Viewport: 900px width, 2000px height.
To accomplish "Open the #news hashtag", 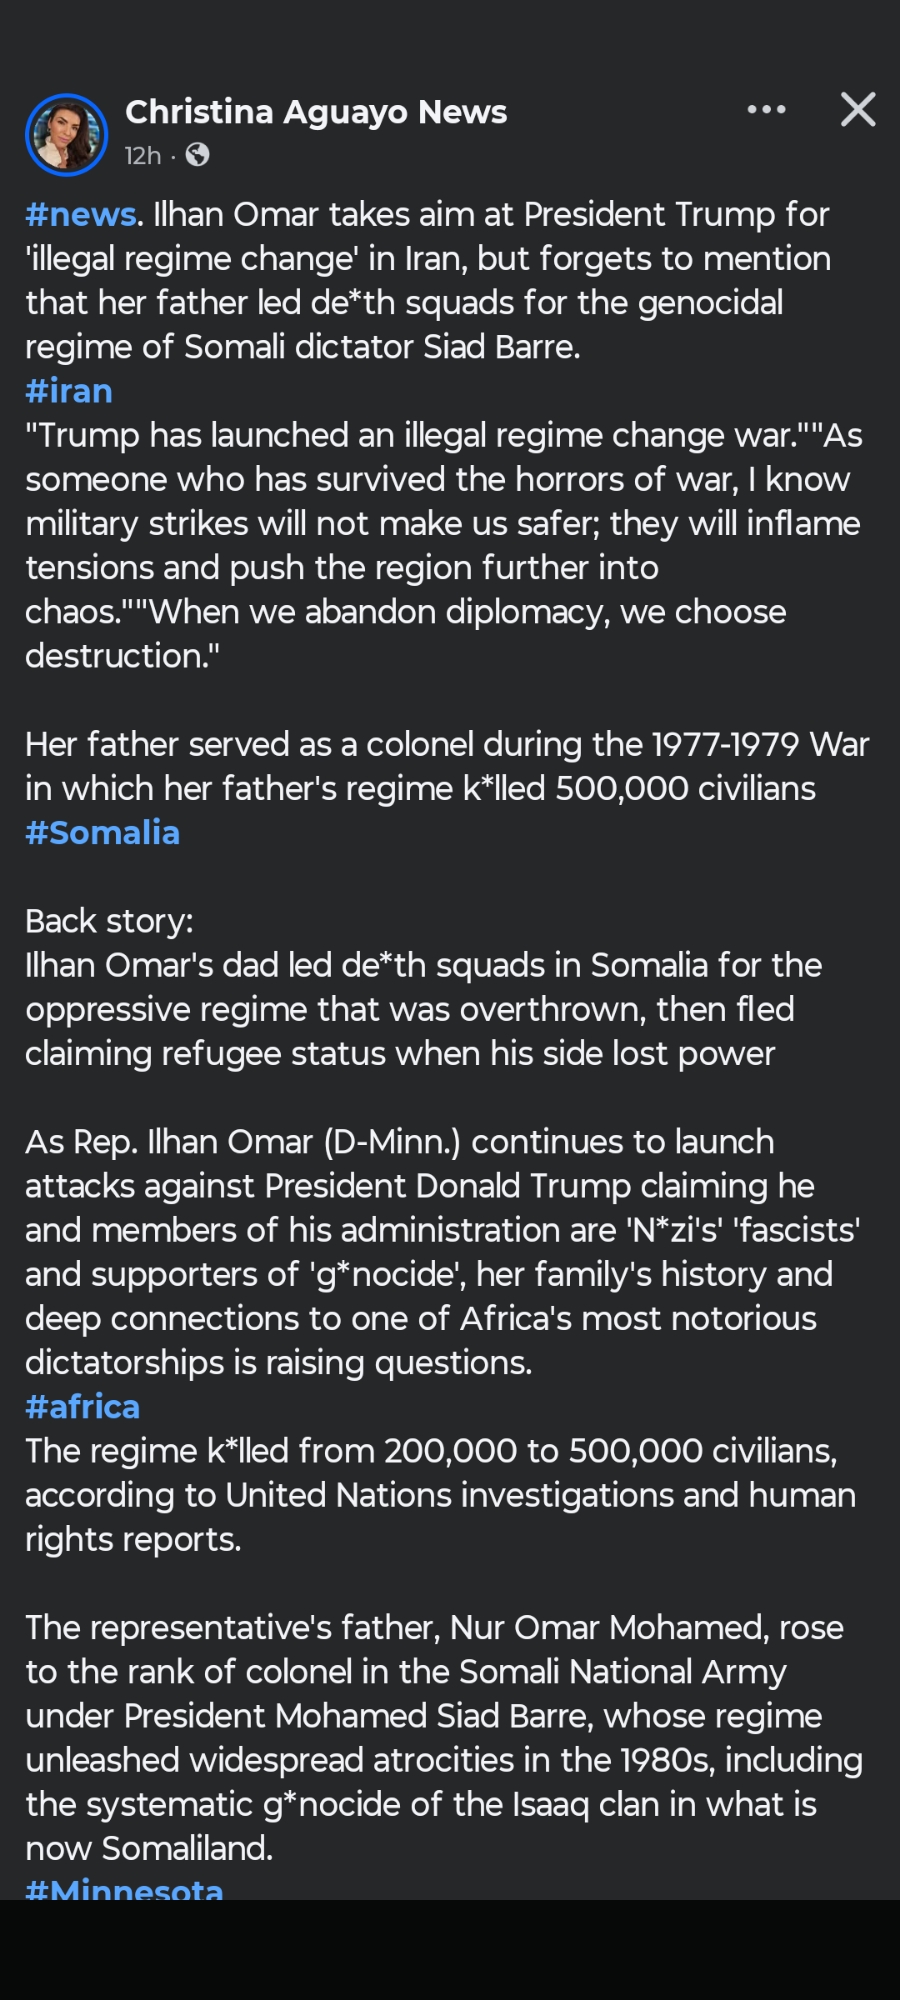I will click(x=80, y=214).
